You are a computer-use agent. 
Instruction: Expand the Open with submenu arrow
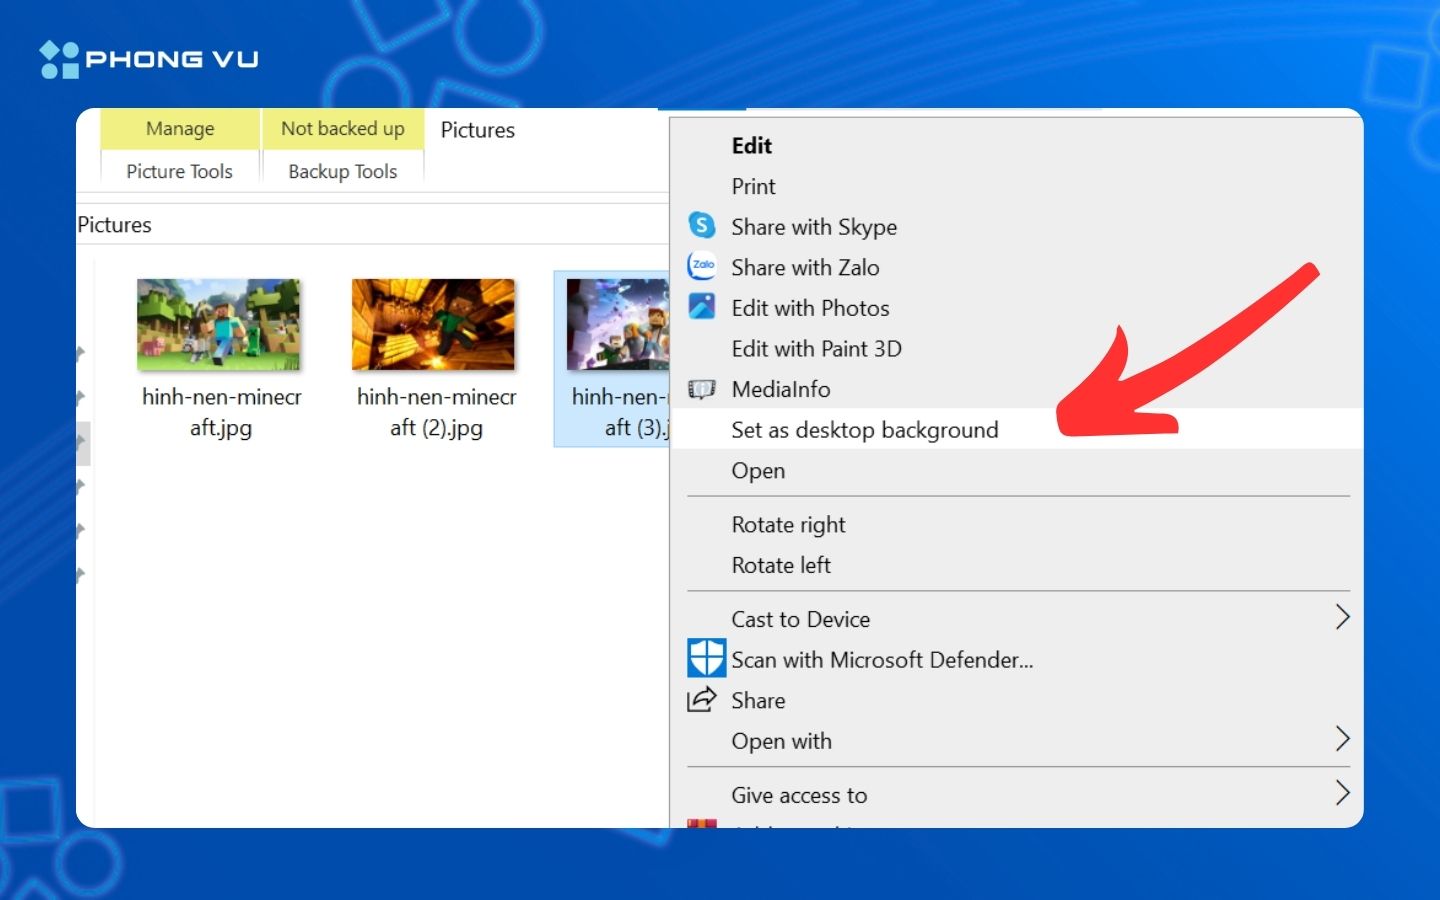pyautogui.click(x=1342, y=740)
